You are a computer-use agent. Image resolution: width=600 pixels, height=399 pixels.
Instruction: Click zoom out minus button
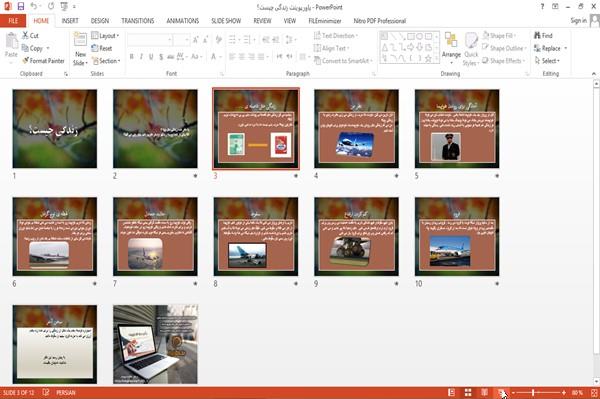pos(514,392)
